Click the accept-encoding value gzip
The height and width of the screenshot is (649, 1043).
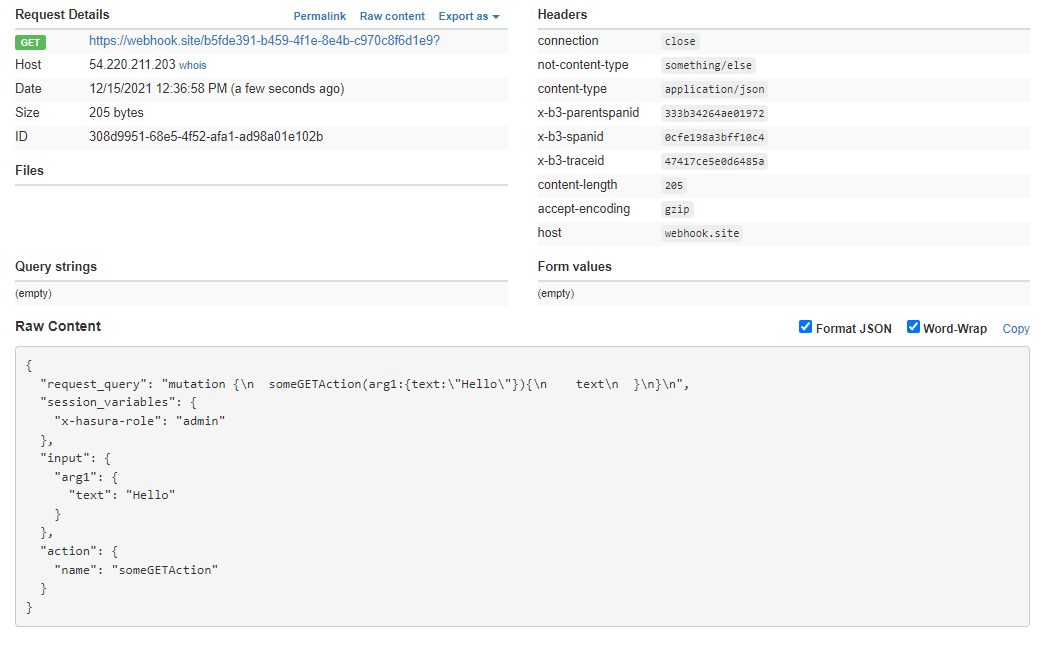point(677,208)
